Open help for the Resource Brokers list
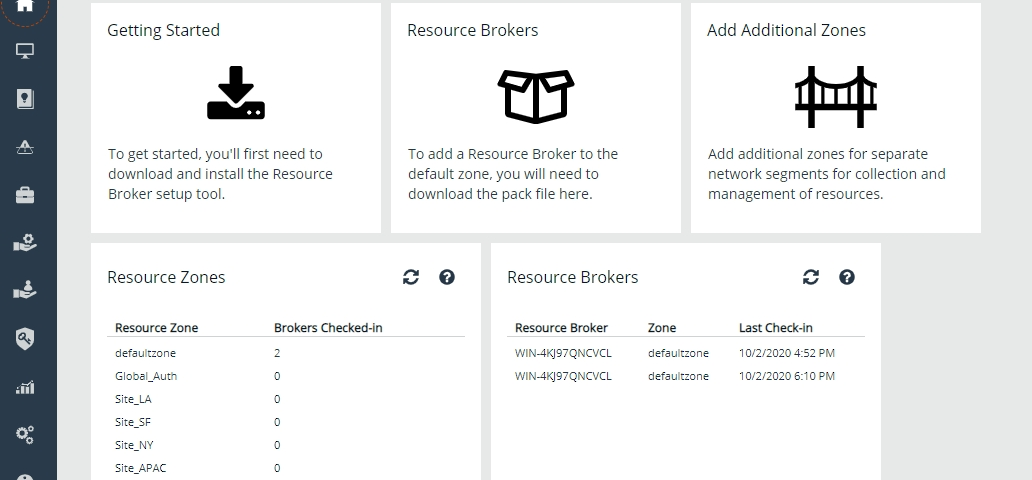1032x480 pixels. (x=847, y=277)
